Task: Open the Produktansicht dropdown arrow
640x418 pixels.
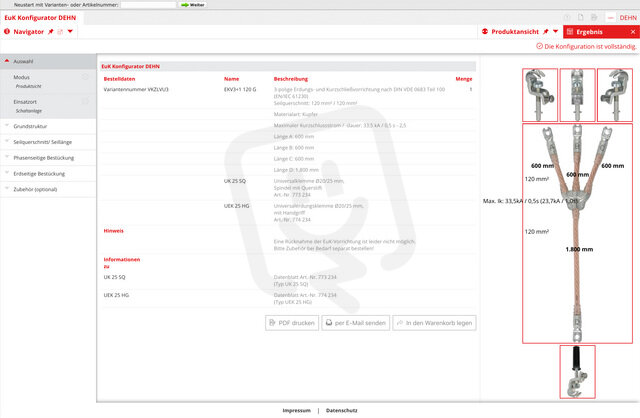Action: pyautogui.click(x=555, y=32)
